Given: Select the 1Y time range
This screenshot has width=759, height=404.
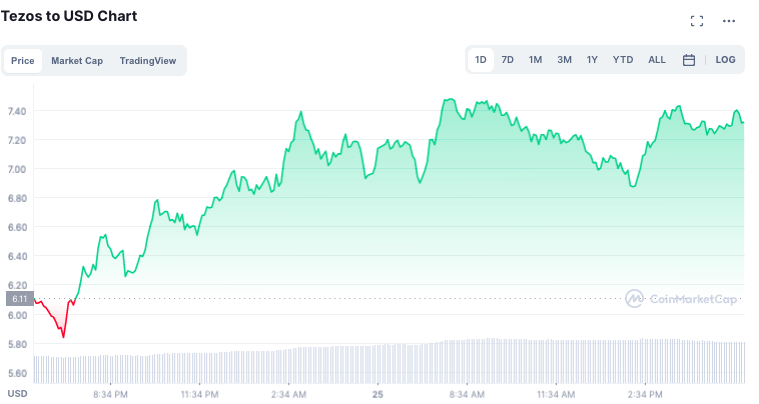Looking at the screenshot, I should (x=592, y=60).
